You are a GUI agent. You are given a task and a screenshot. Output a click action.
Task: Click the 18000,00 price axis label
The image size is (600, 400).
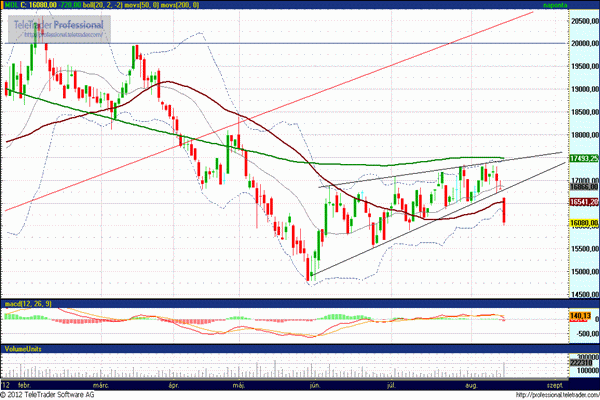click(584, 135)
